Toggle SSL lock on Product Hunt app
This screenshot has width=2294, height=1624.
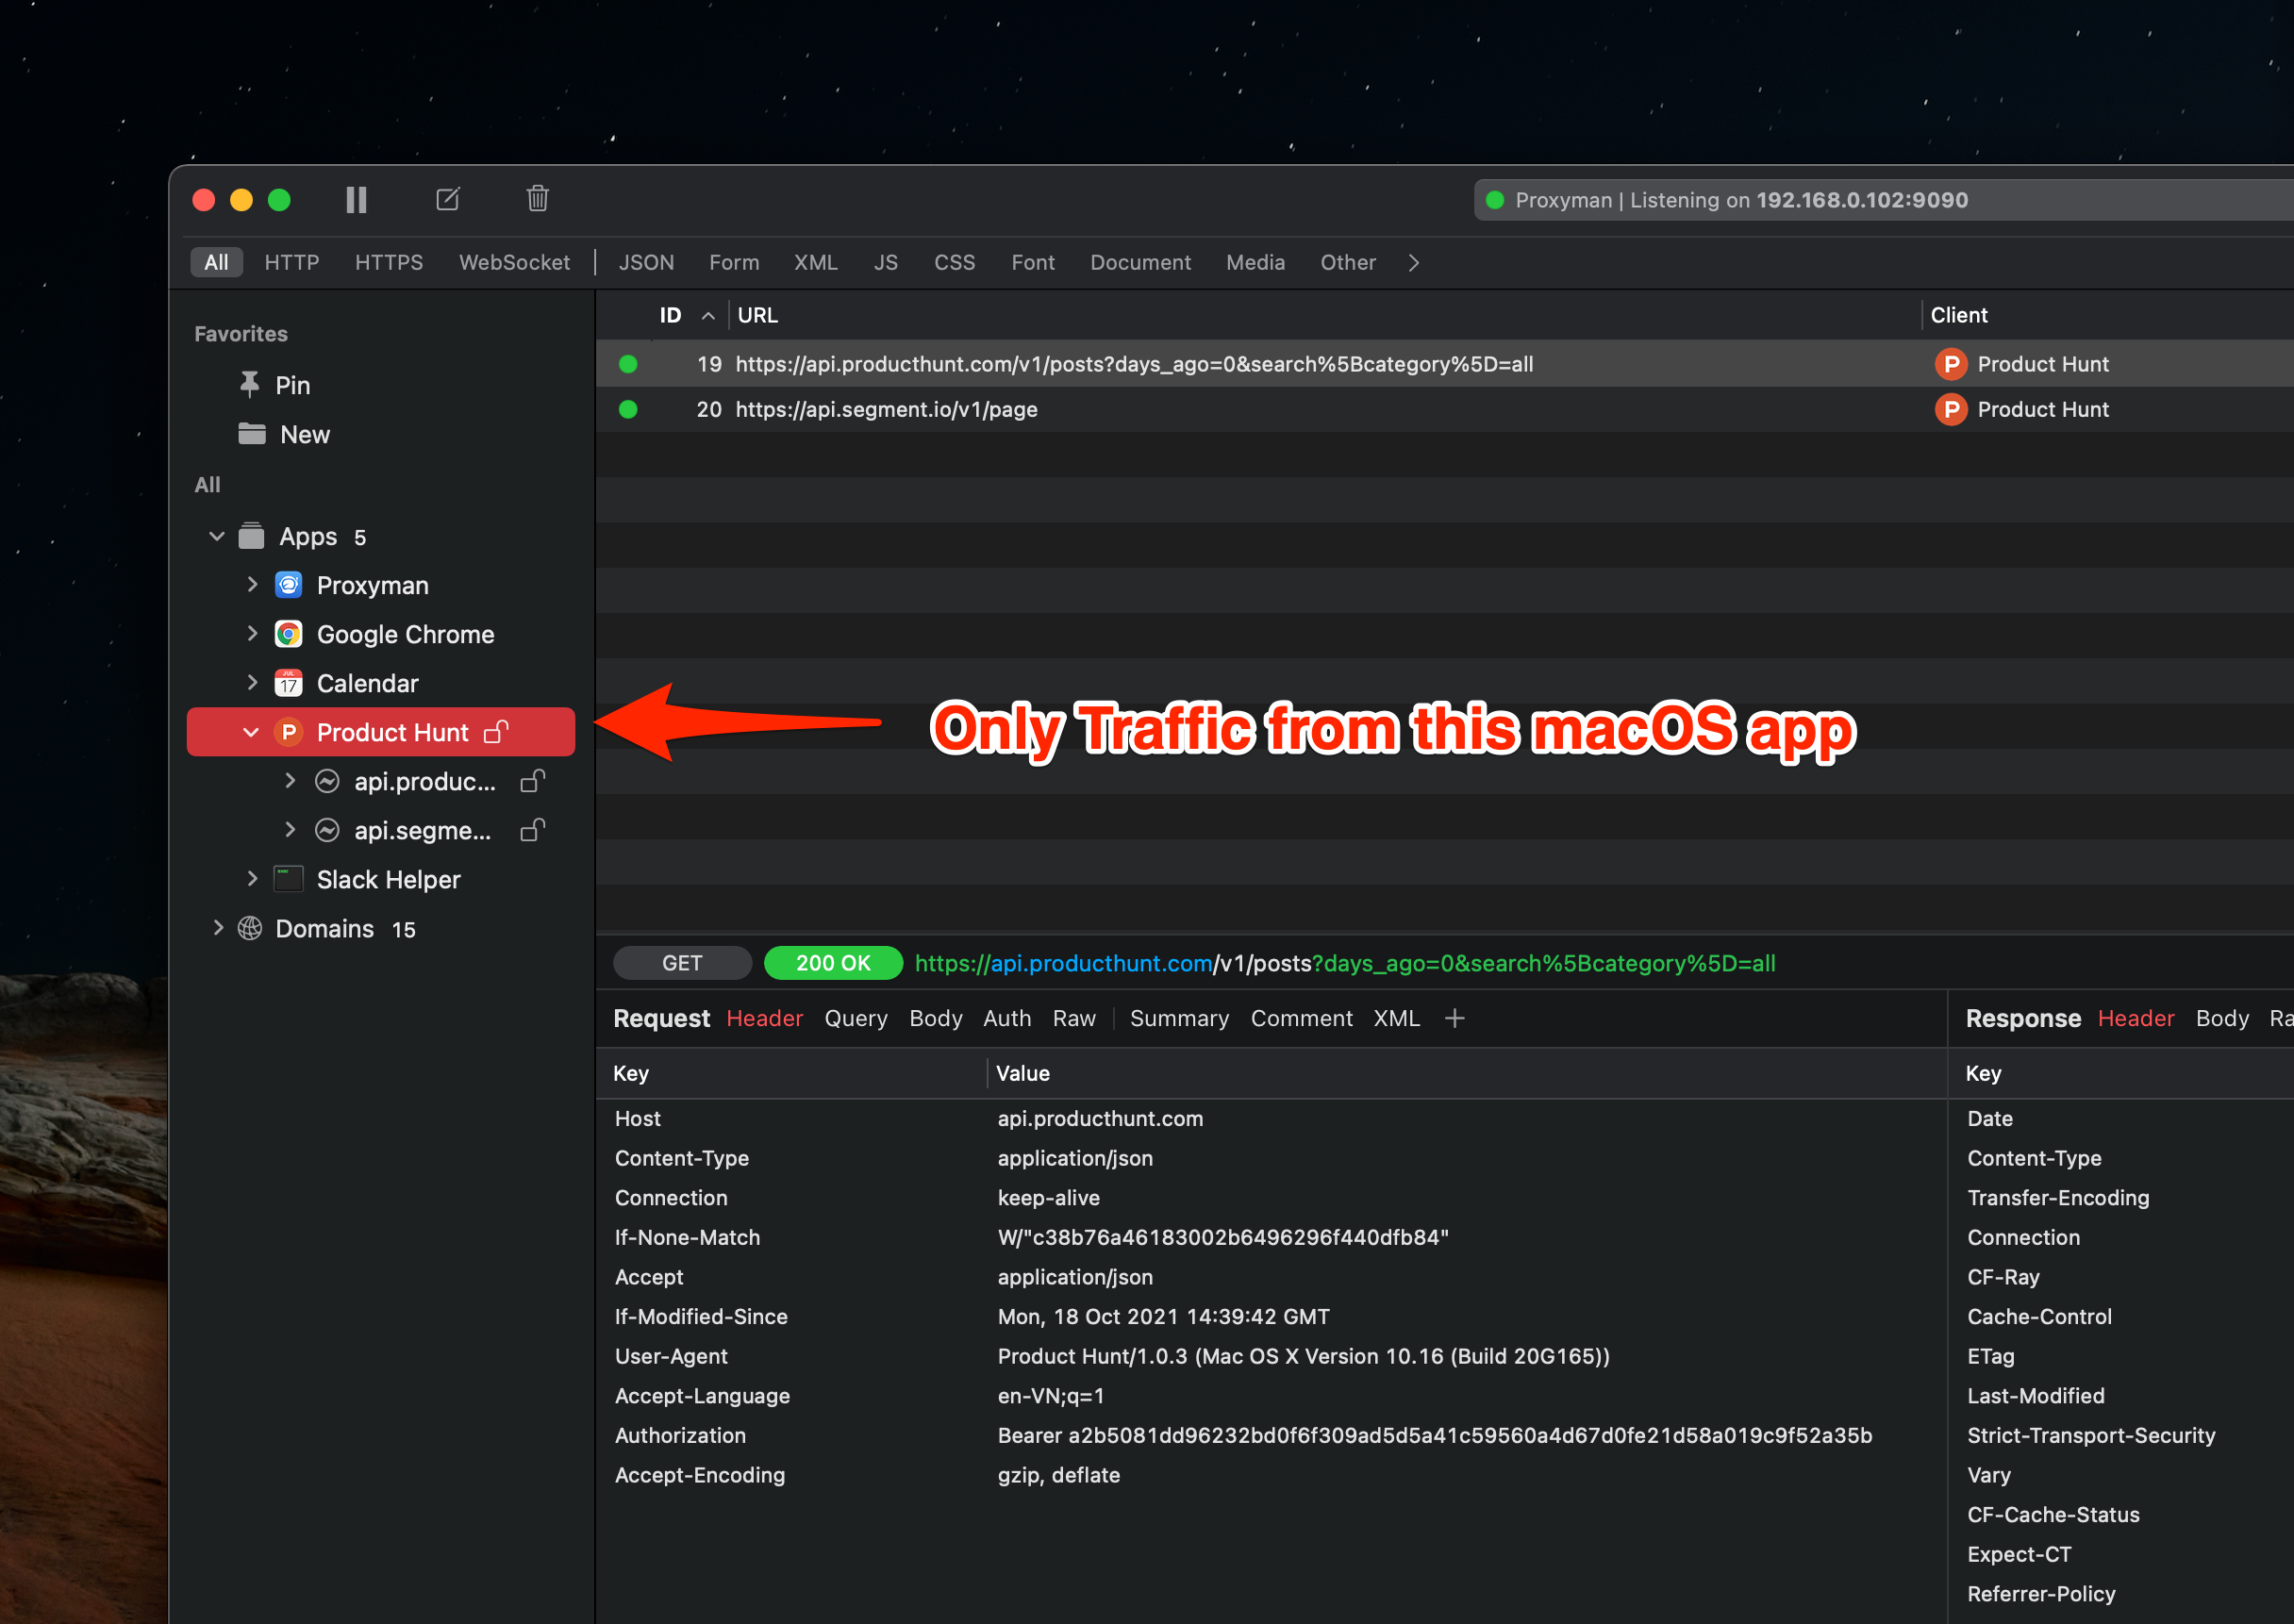[x=497, y=732]
